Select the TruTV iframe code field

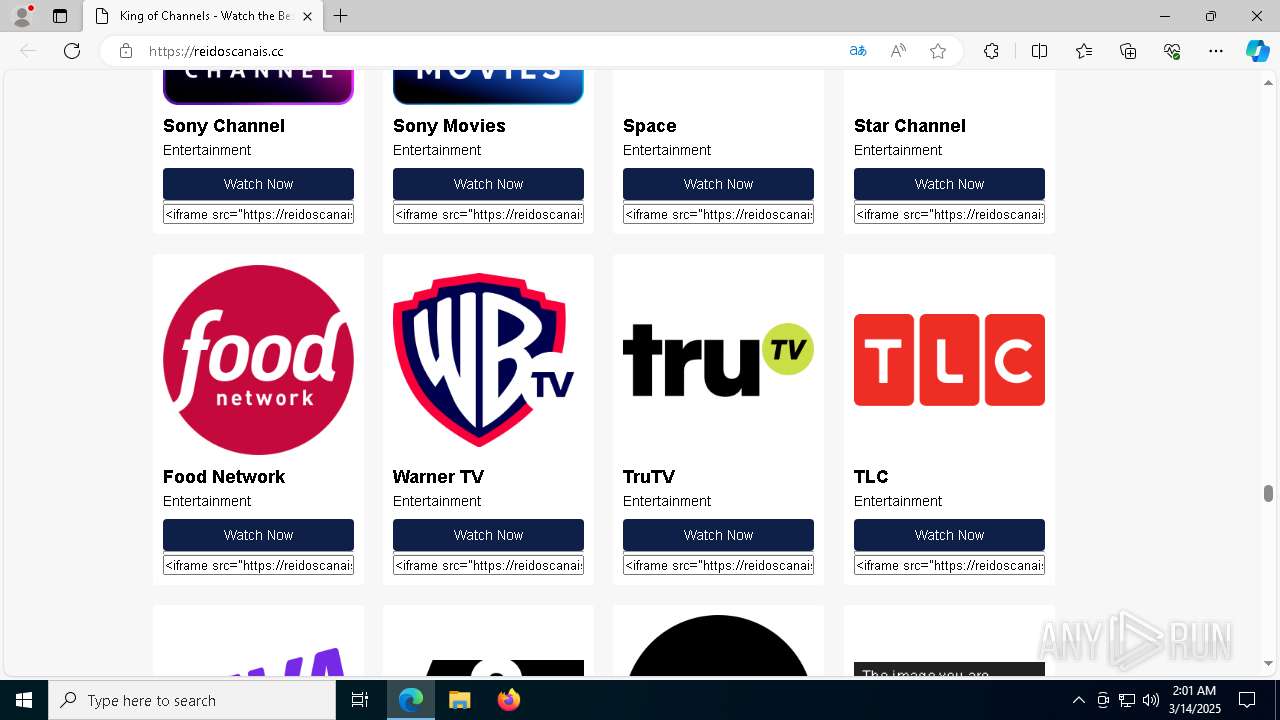pos(718,565)
